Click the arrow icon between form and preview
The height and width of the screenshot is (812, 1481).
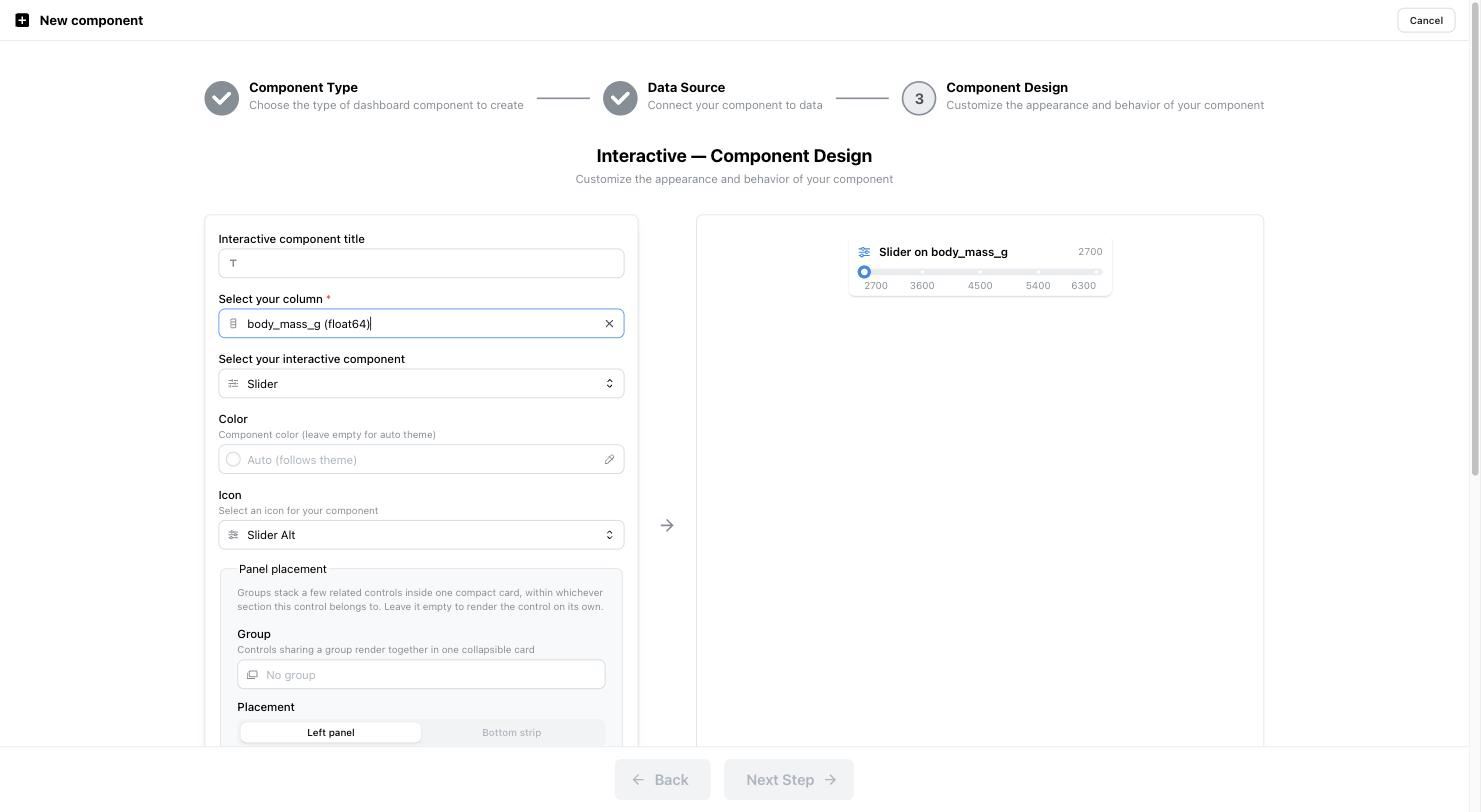pos(667,525)
